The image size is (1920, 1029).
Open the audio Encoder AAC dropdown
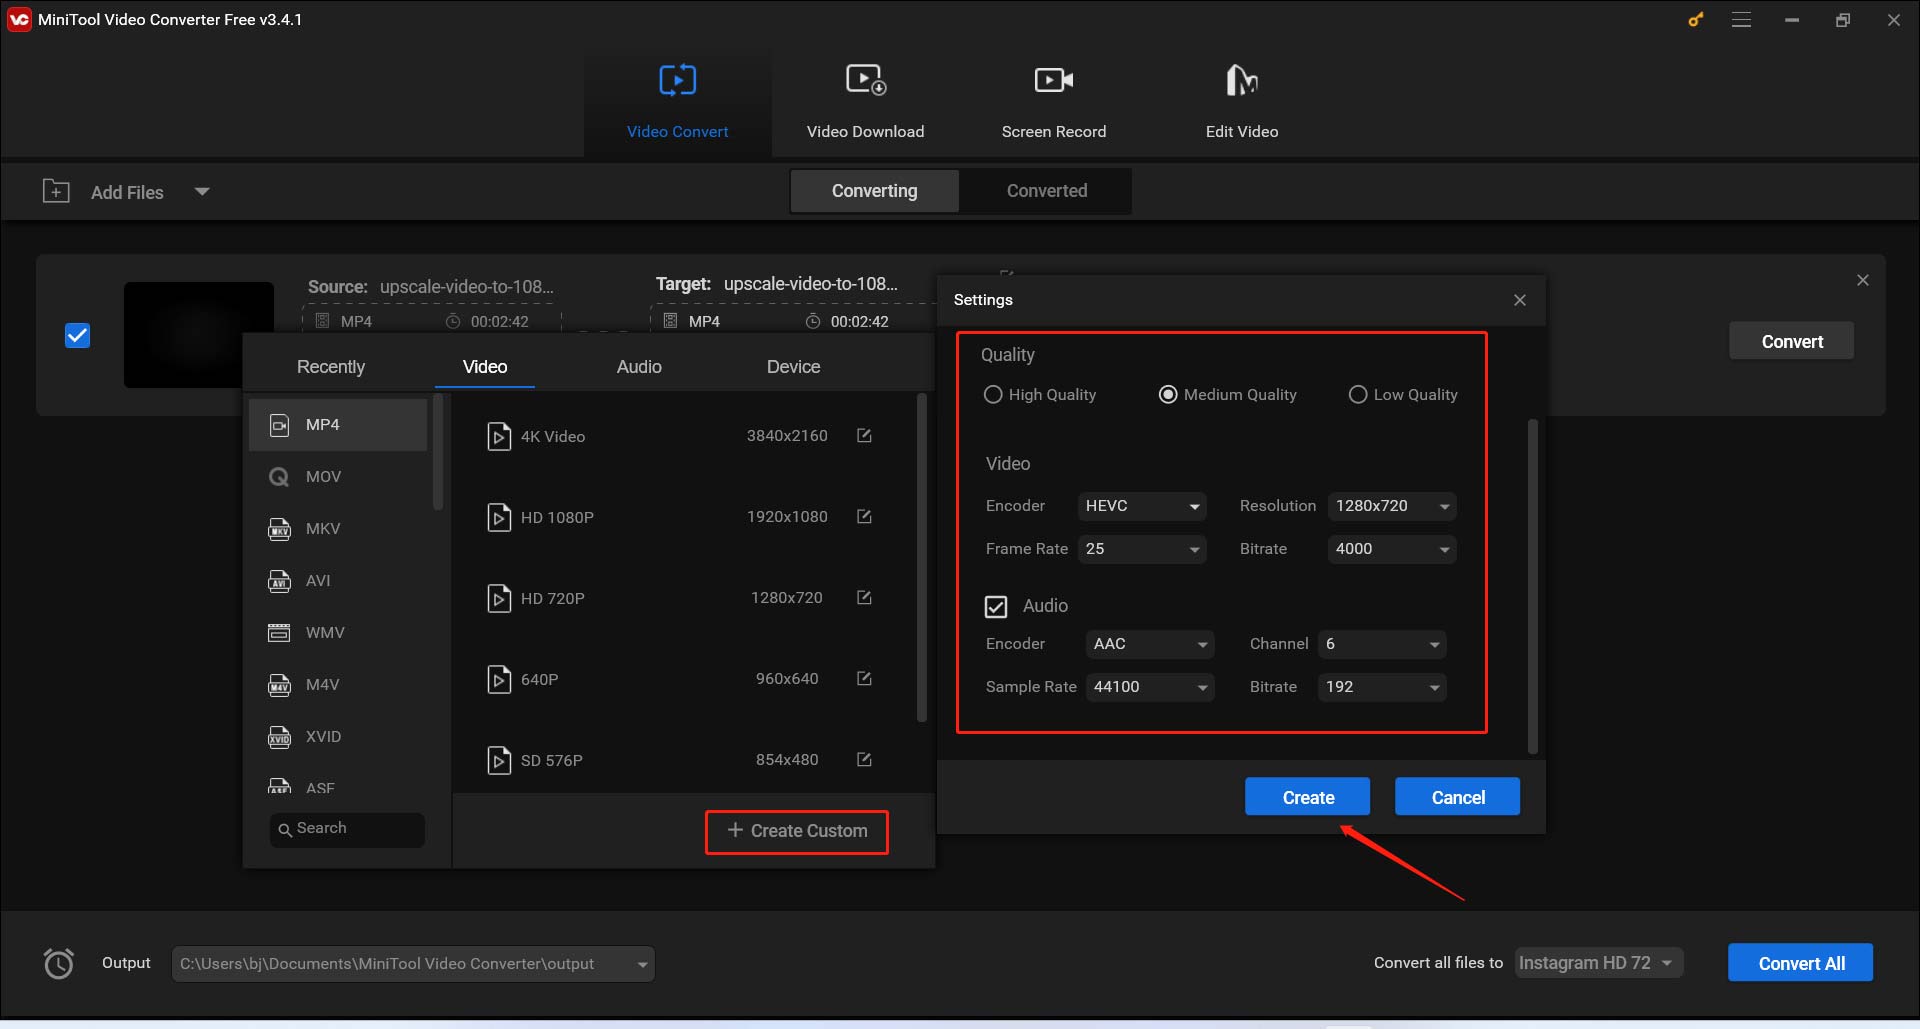[1150, 644]
